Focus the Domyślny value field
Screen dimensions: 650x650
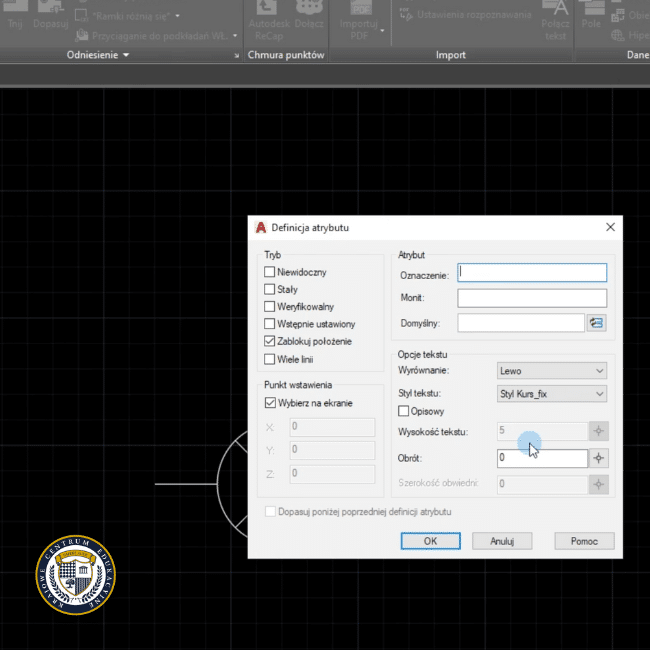click(x=521, y=323)
